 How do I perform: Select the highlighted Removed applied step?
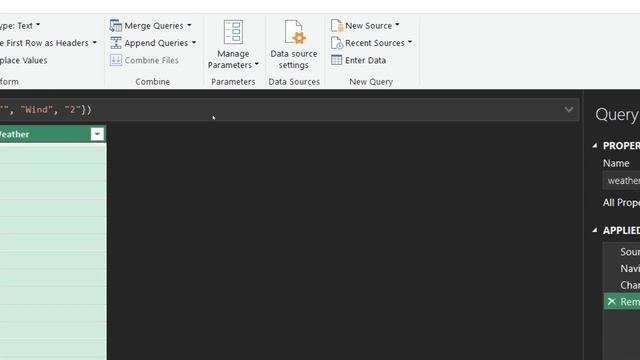[629, 302]
